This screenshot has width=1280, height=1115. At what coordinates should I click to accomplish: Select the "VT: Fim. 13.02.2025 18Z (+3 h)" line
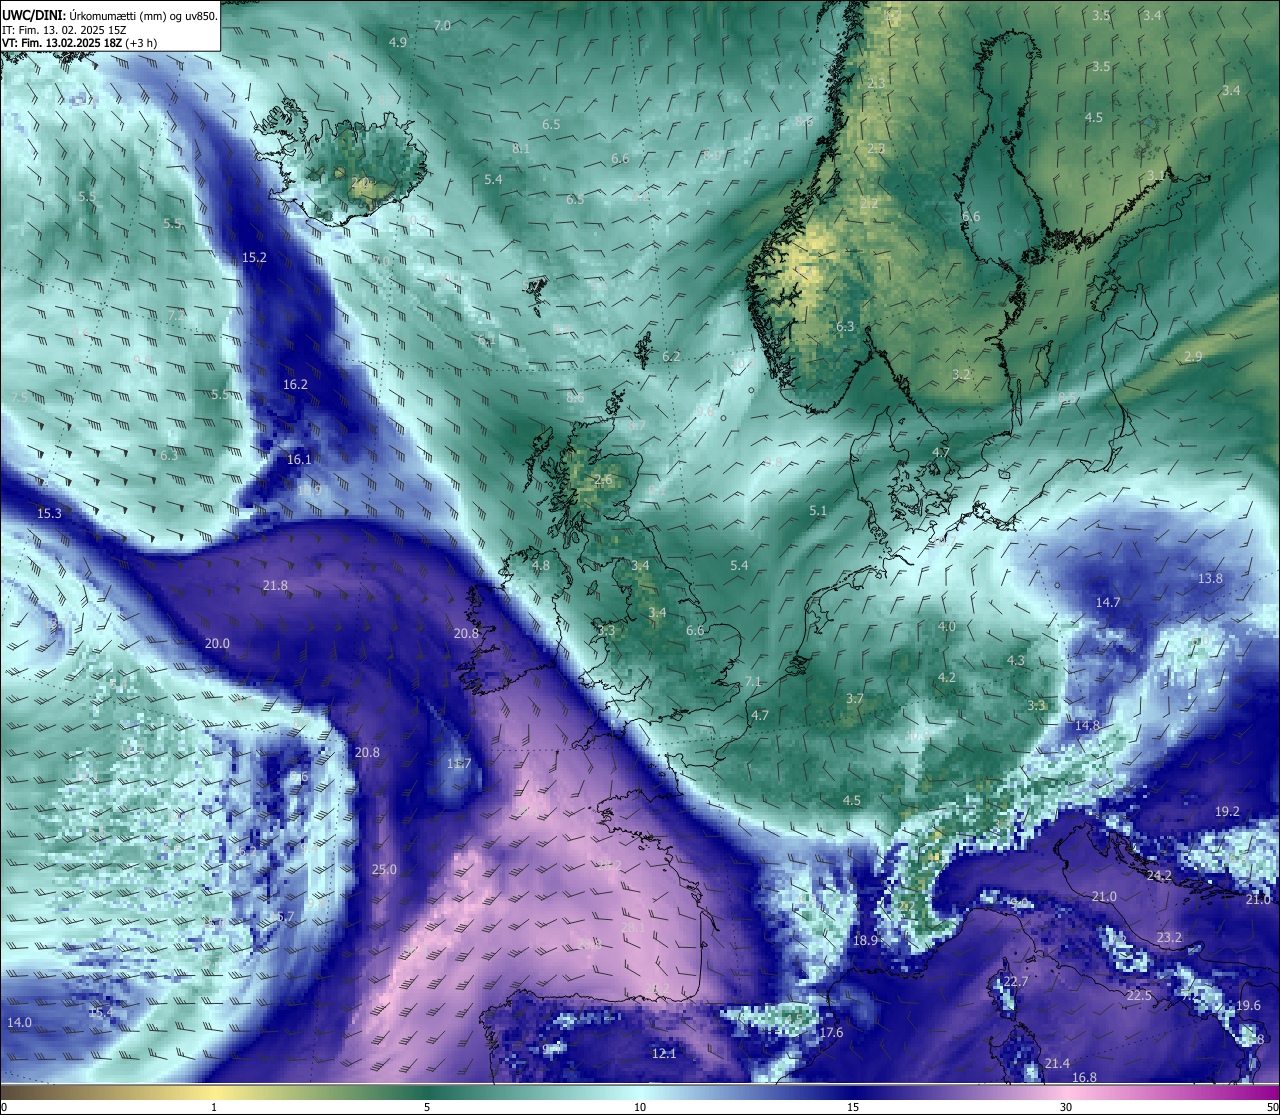point(78,43)
